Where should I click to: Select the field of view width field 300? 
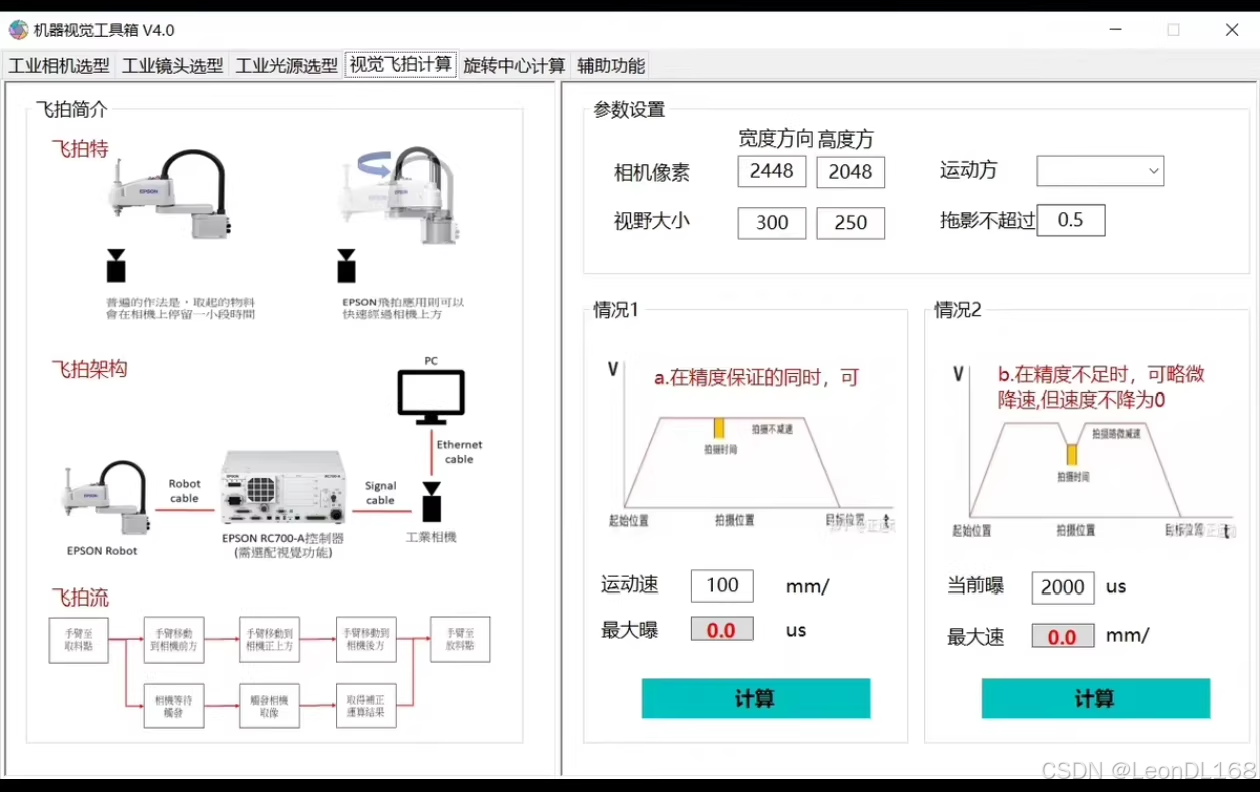coord(771,222)
